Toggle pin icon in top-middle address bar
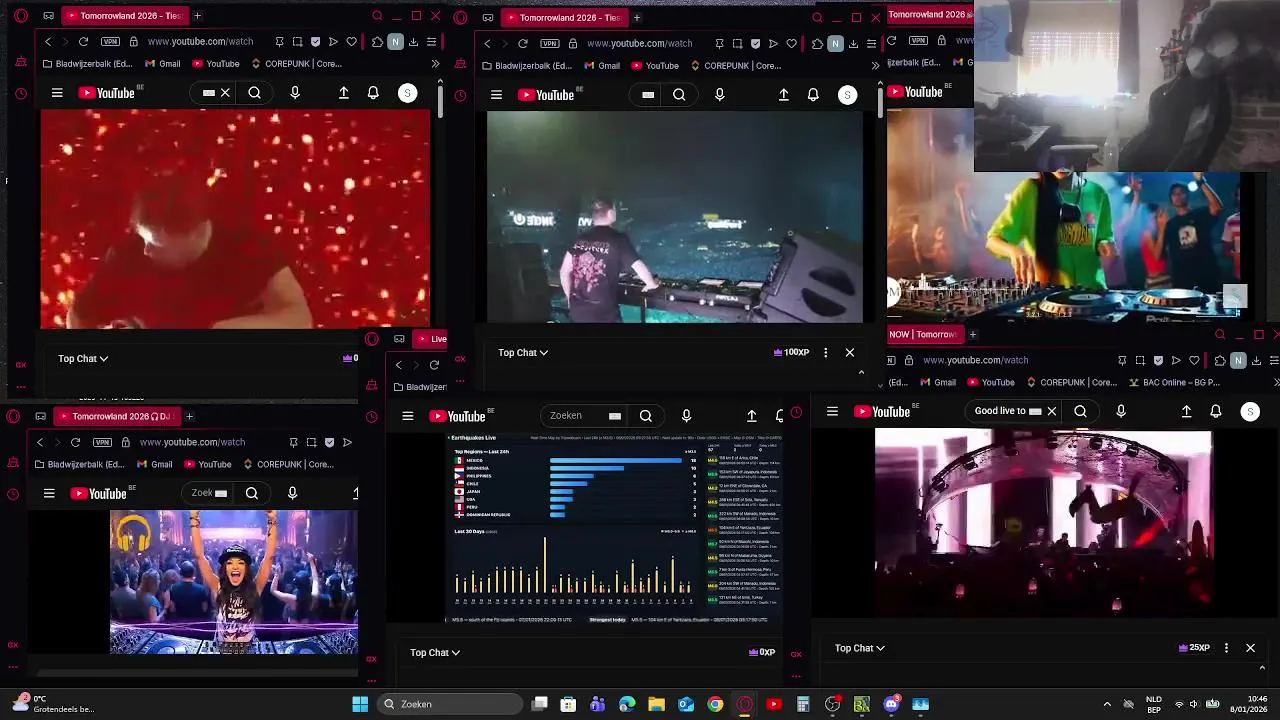Screen dimensions: 1280x720 (719, 43)
